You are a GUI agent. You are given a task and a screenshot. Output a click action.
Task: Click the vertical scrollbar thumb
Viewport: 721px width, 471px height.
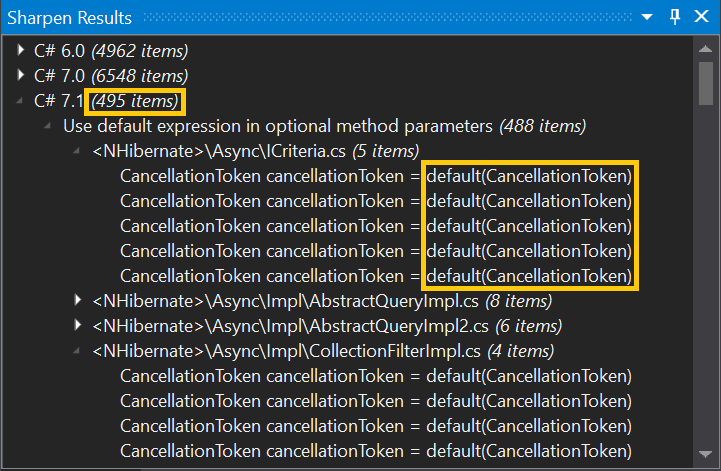pyautogui.click(x=705, y=84)
